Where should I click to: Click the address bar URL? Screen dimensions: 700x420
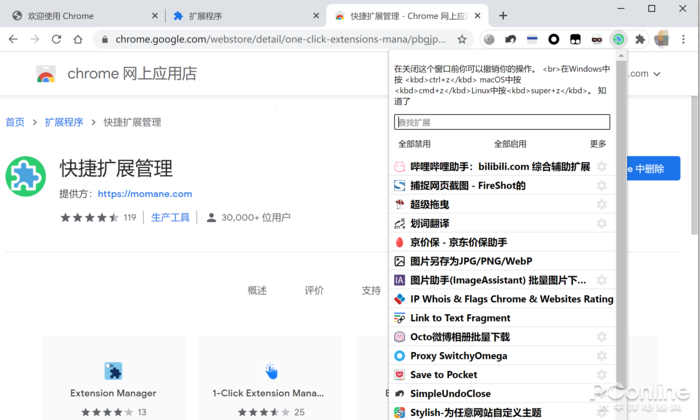[x=280, y=39]
